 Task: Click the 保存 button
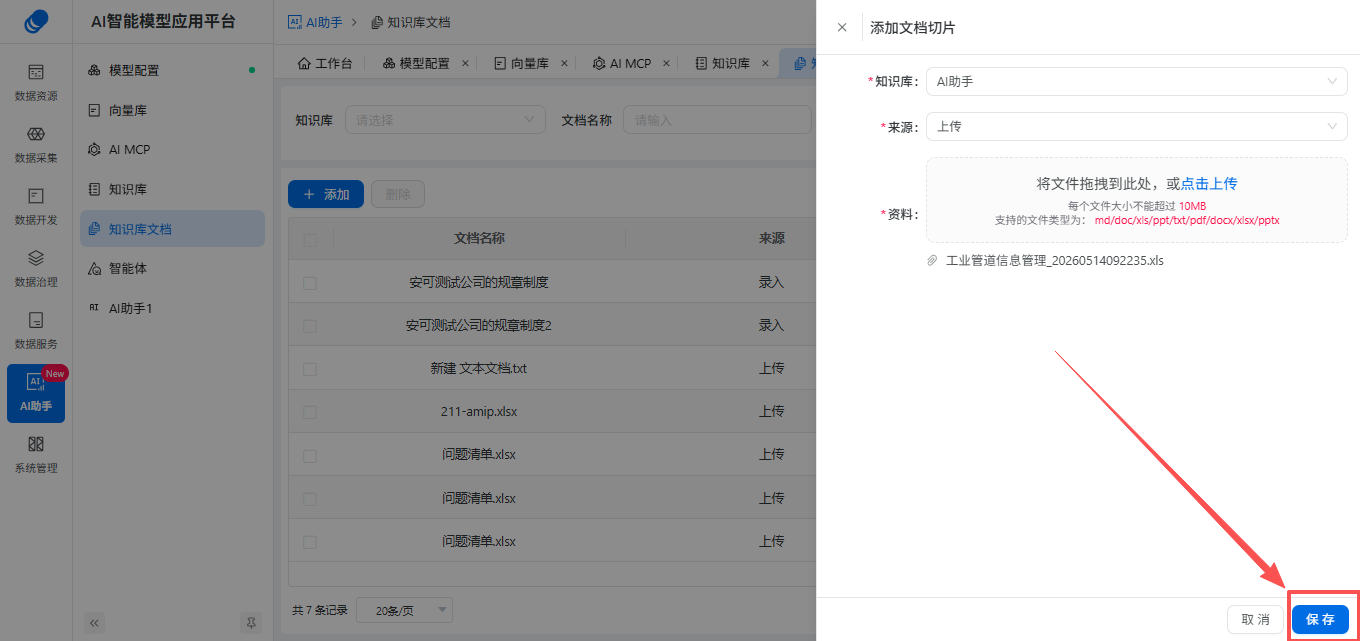[1320, 619]
